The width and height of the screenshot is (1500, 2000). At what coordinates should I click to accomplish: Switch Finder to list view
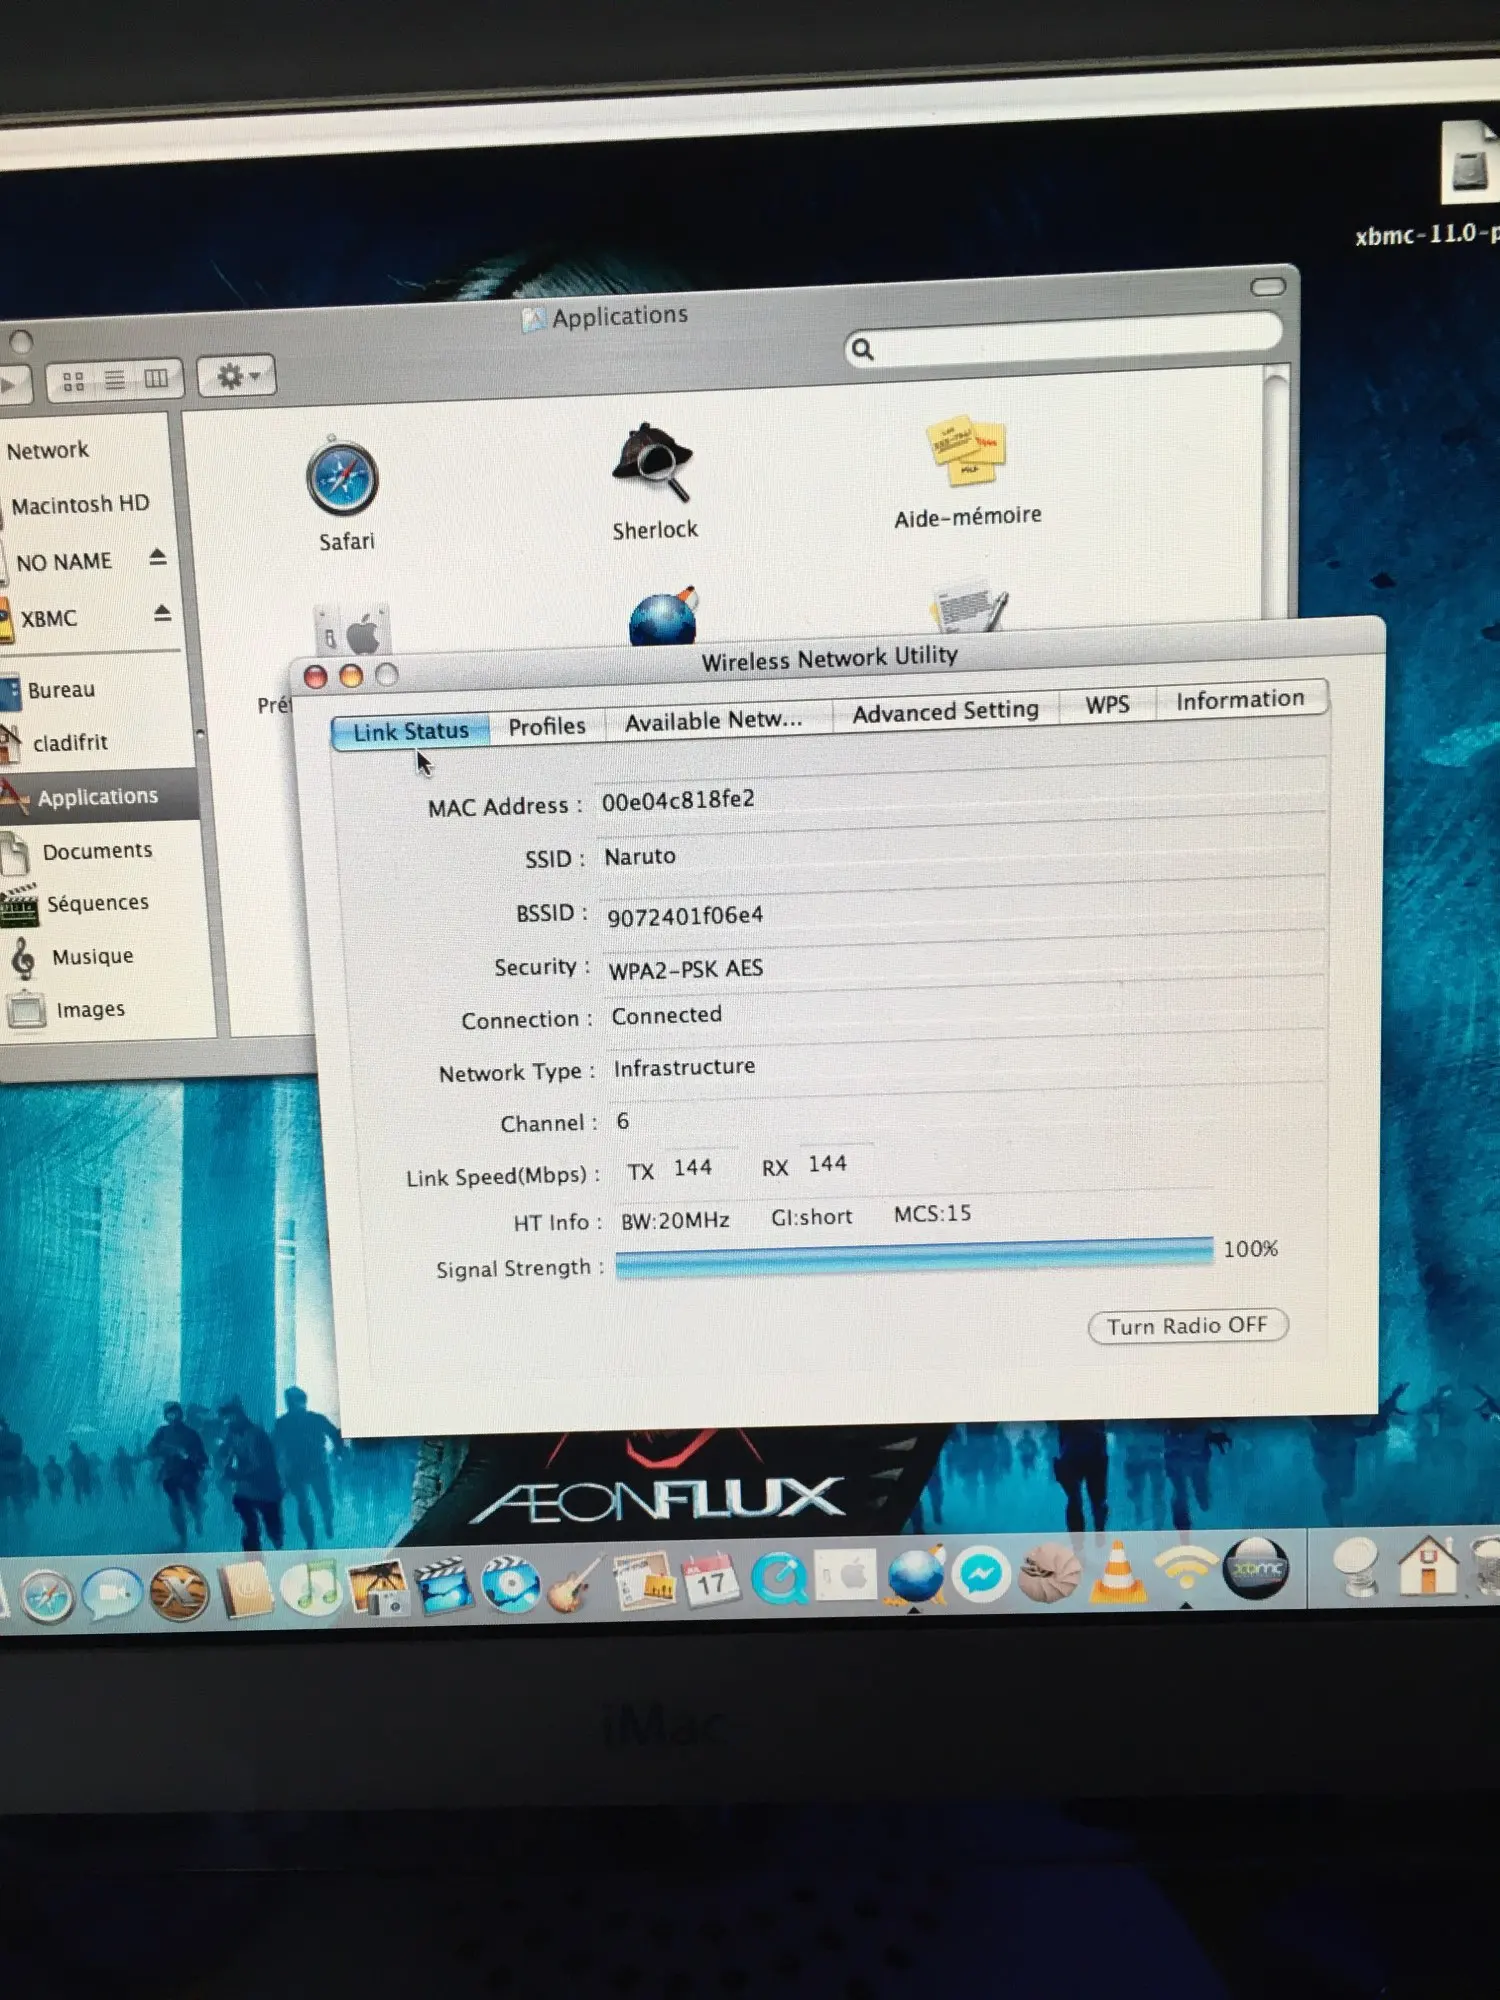coord(115,380)
